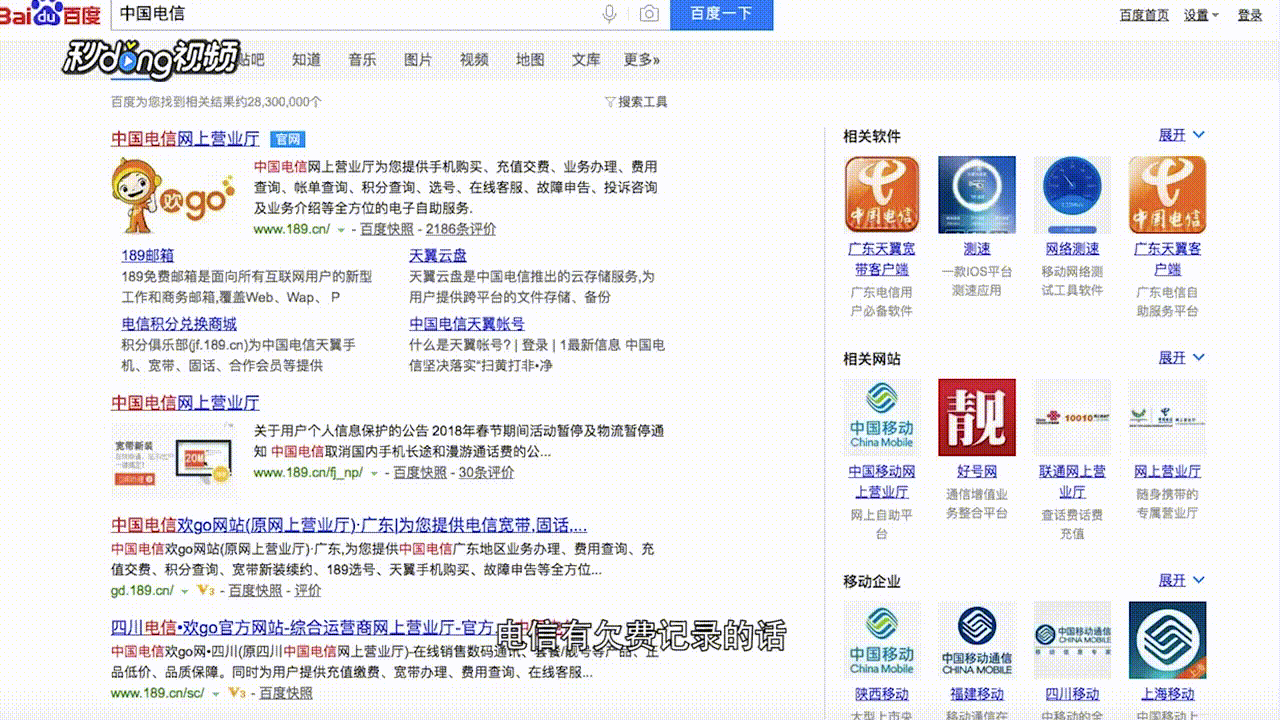This screenshot has width=1280, height=720.
Task: Open the 189邮箱 sublink
Action: (147, 255)
